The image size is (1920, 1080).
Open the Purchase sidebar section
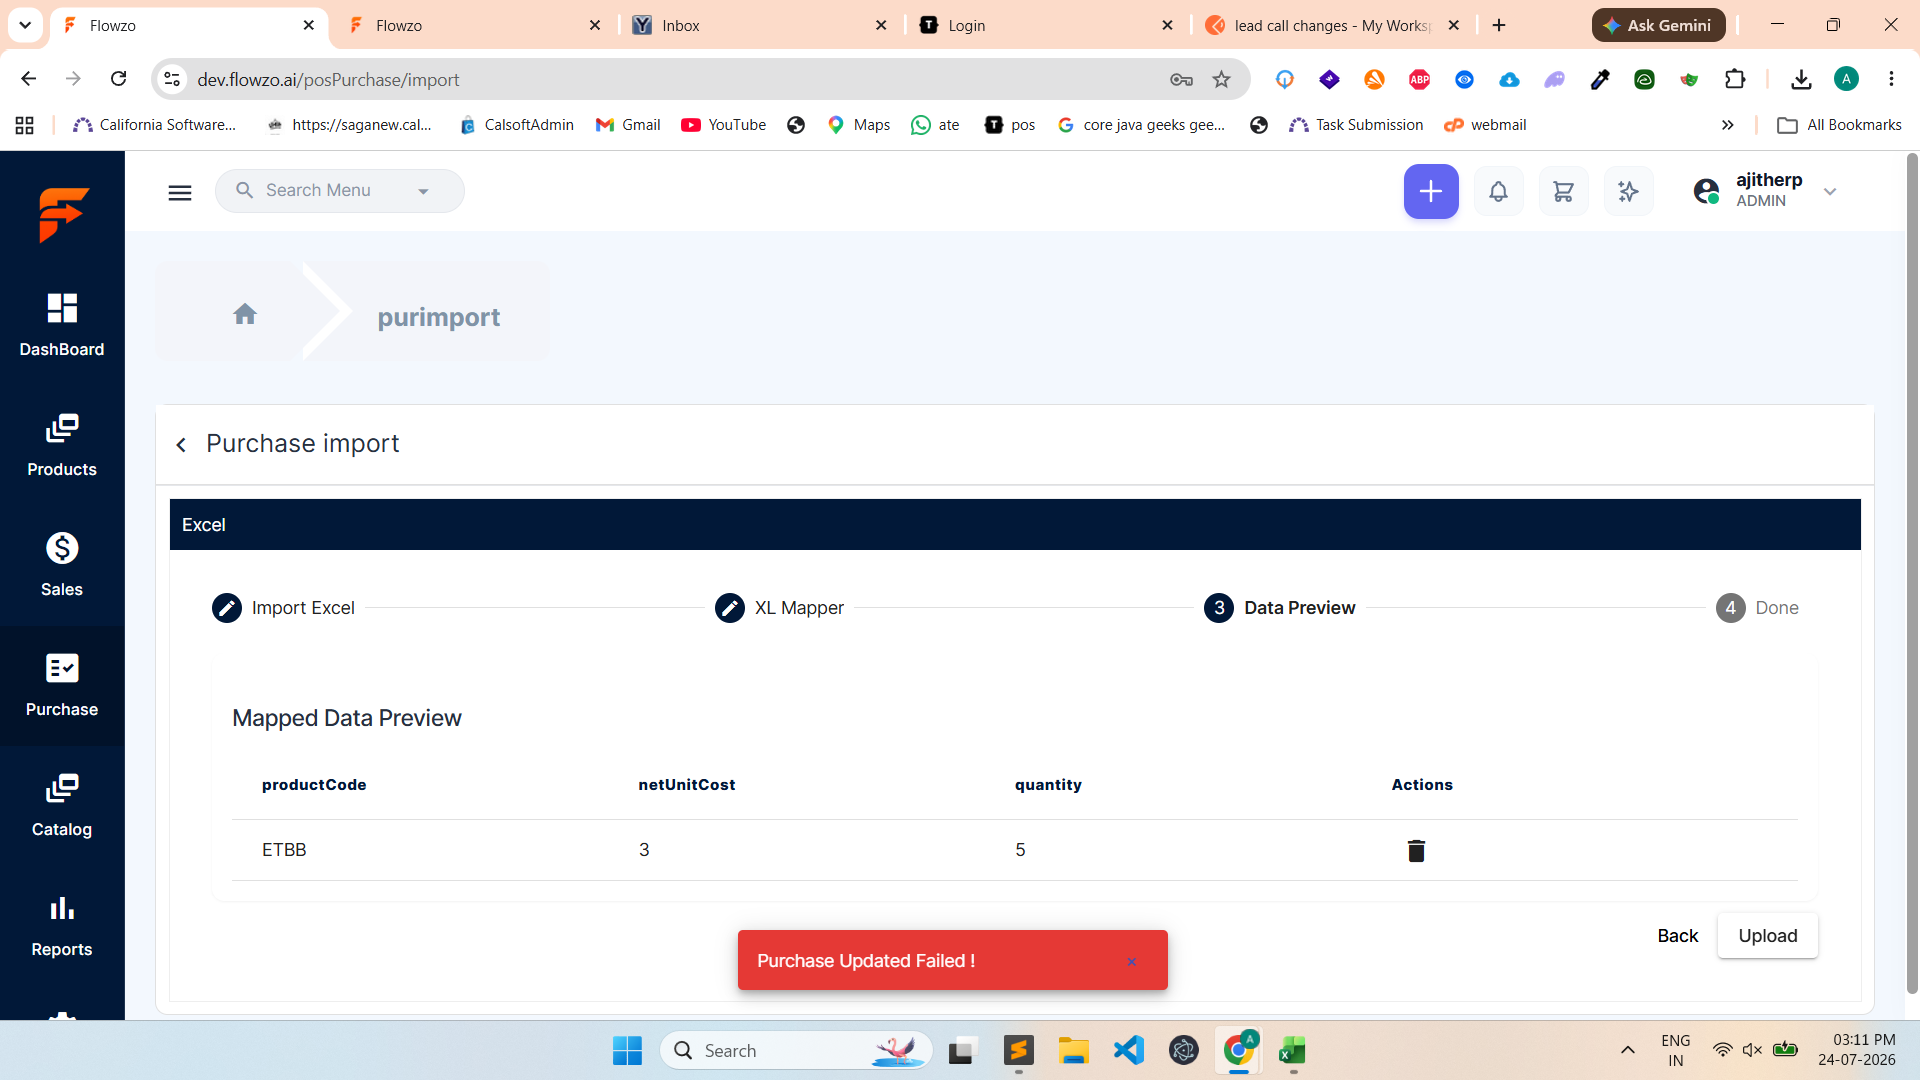[62, 685]
